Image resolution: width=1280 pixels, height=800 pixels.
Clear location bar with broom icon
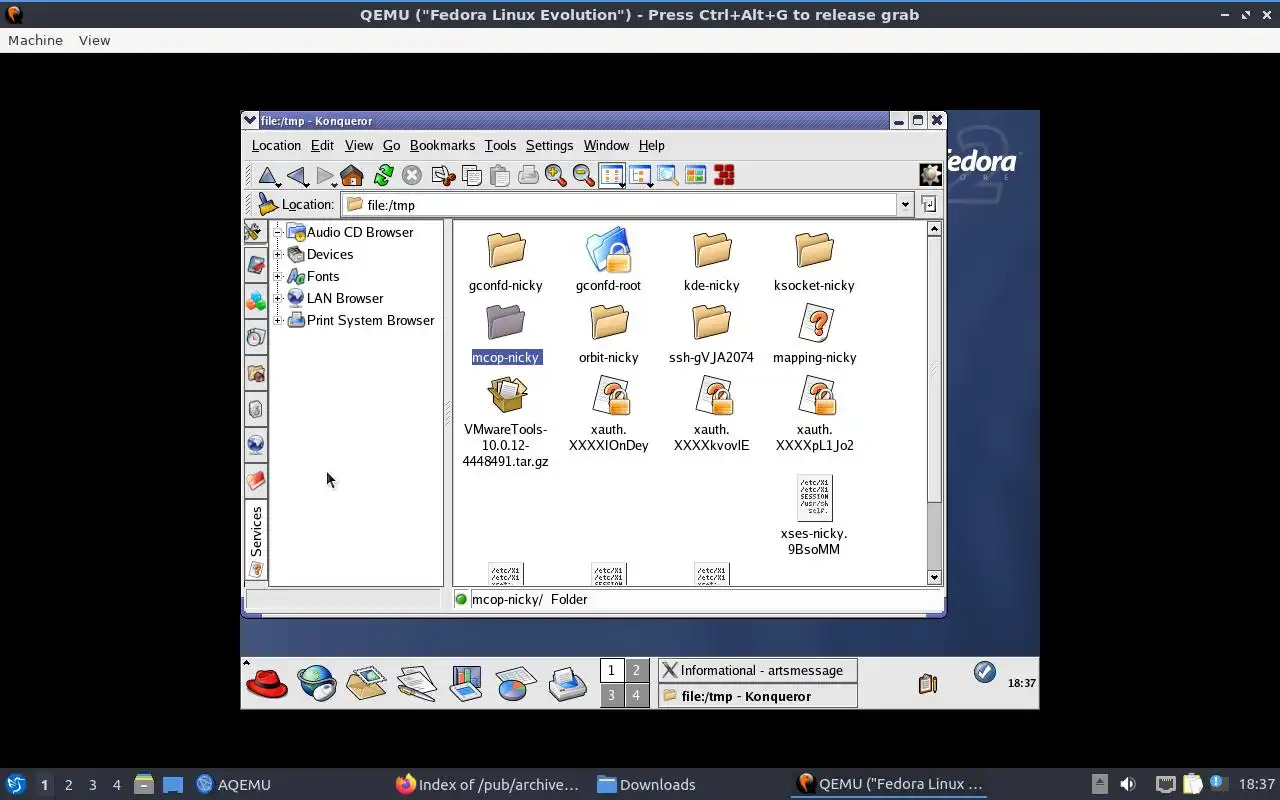267,204
